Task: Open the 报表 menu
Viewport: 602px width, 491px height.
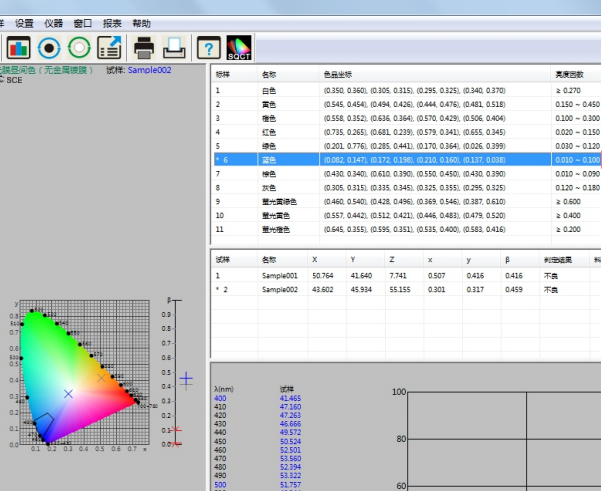Action: [113, 23]
